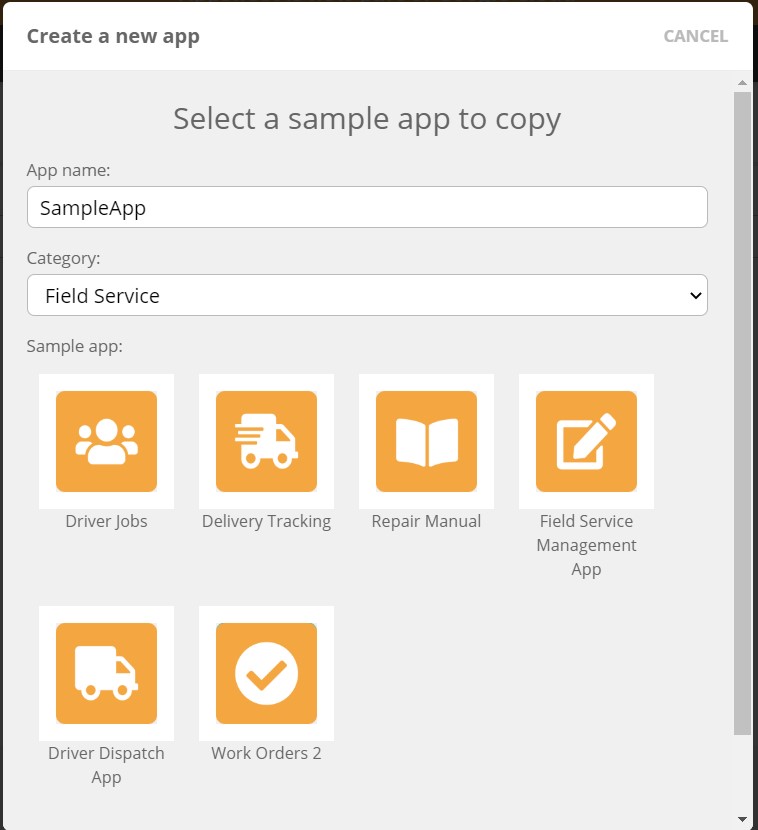Viewport: 758px width, 830px height.
Task: Click the Driver Jobs label text
Action: pyautogui.click(x=106, y=521)
